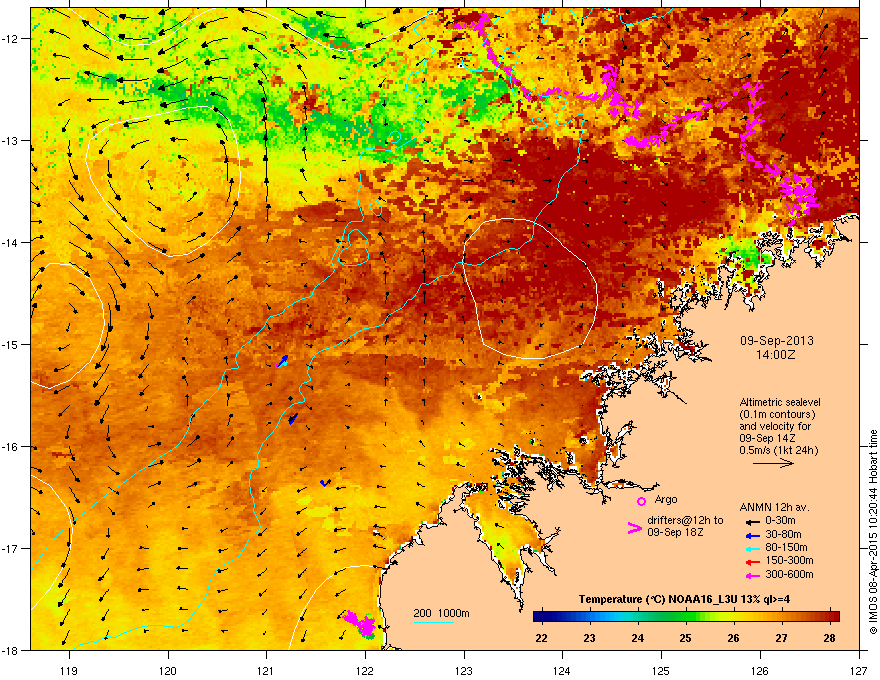Click the '09-Sep 18Z' text under drifters

click(x=675, y=532)
